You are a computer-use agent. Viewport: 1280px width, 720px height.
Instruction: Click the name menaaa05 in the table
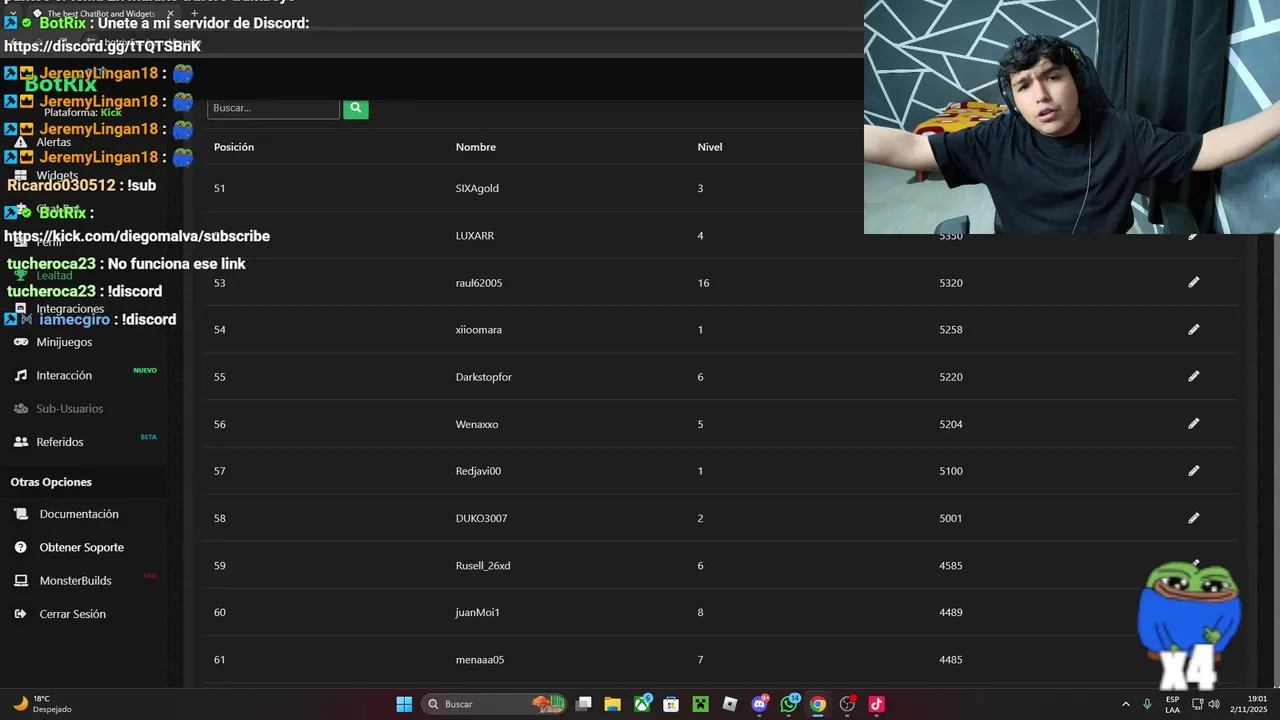480,660
